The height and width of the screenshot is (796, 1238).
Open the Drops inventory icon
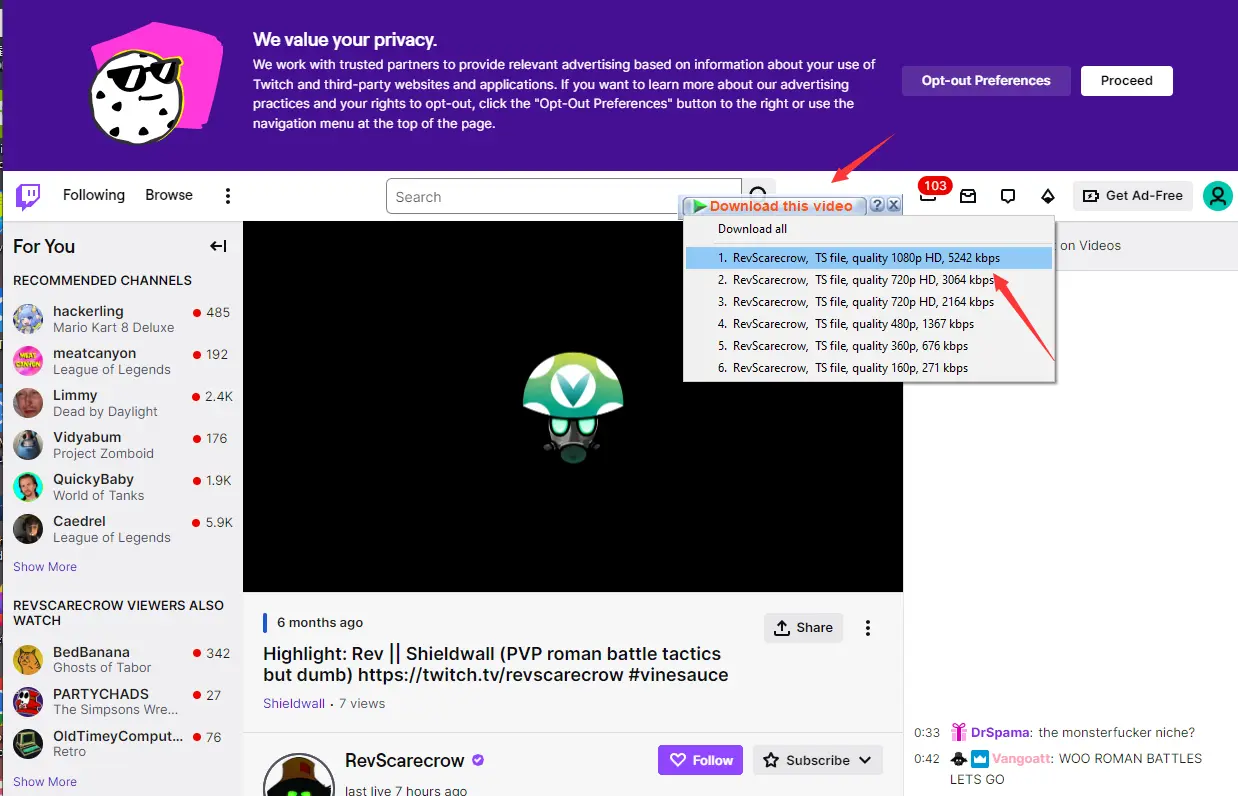coord(1047,195)
